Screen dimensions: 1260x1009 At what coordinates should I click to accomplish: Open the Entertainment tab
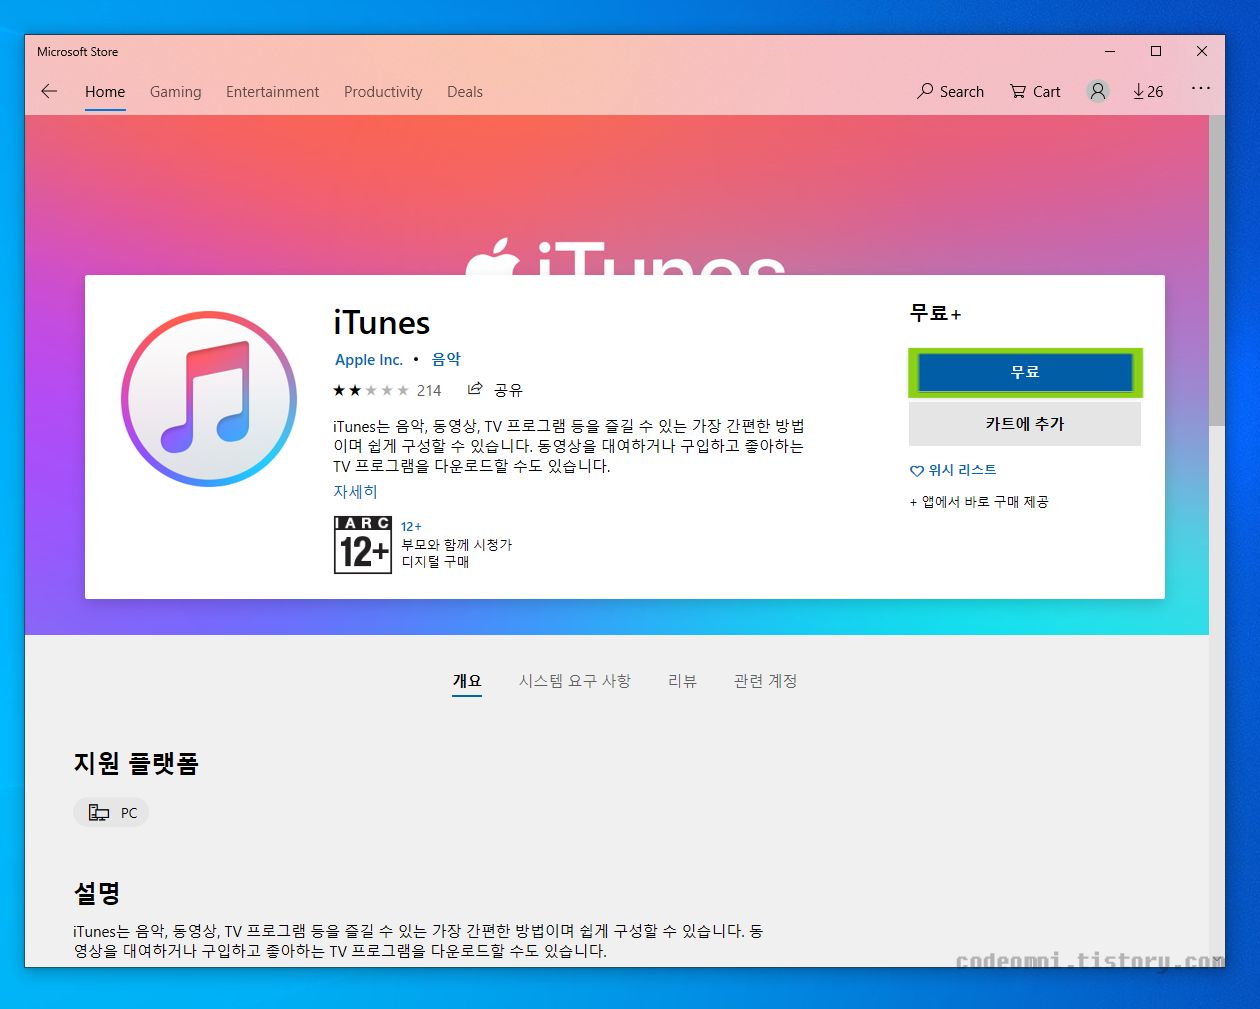tap(272, 92)
